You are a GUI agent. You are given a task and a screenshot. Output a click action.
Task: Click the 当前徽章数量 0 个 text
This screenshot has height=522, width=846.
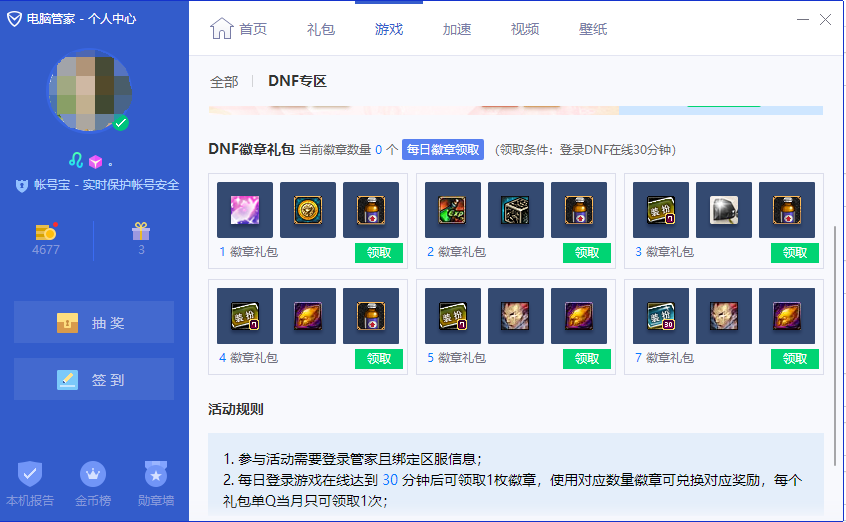pyautogui.click(x=349, y=150)
